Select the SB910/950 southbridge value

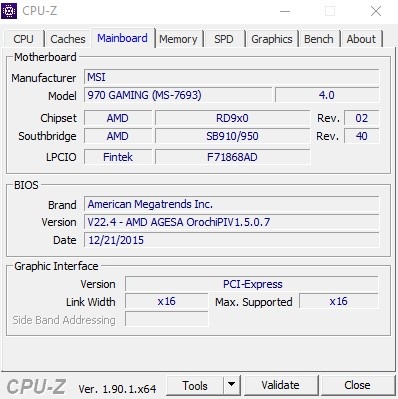[233, 136]
